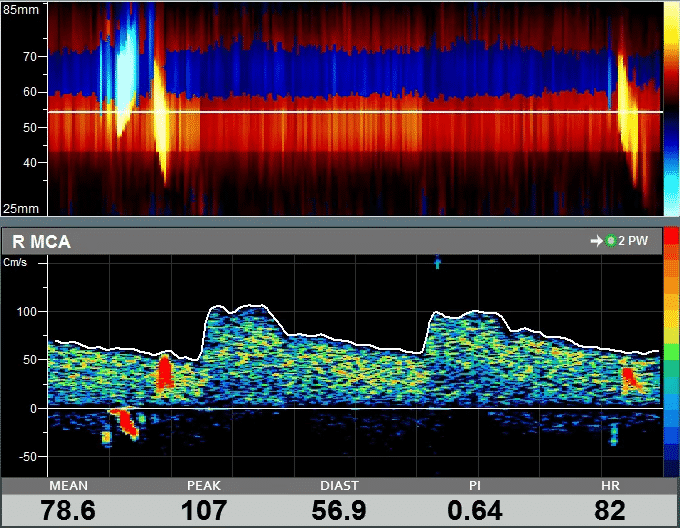
Task: Click the M-mode power color scale bar
Action: [x=671, y=108]
